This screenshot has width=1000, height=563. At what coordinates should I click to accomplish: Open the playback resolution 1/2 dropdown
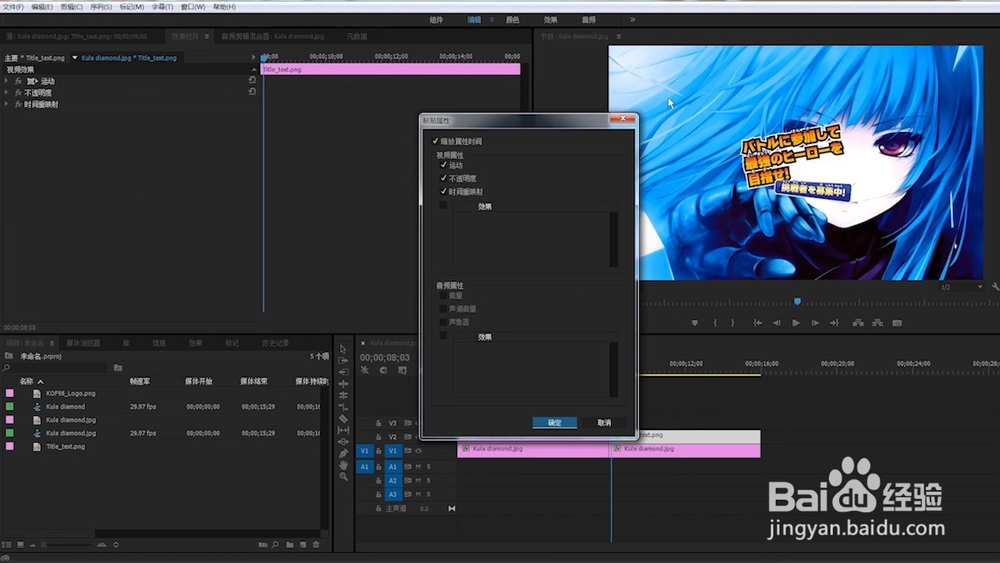(x=962, y=288)
